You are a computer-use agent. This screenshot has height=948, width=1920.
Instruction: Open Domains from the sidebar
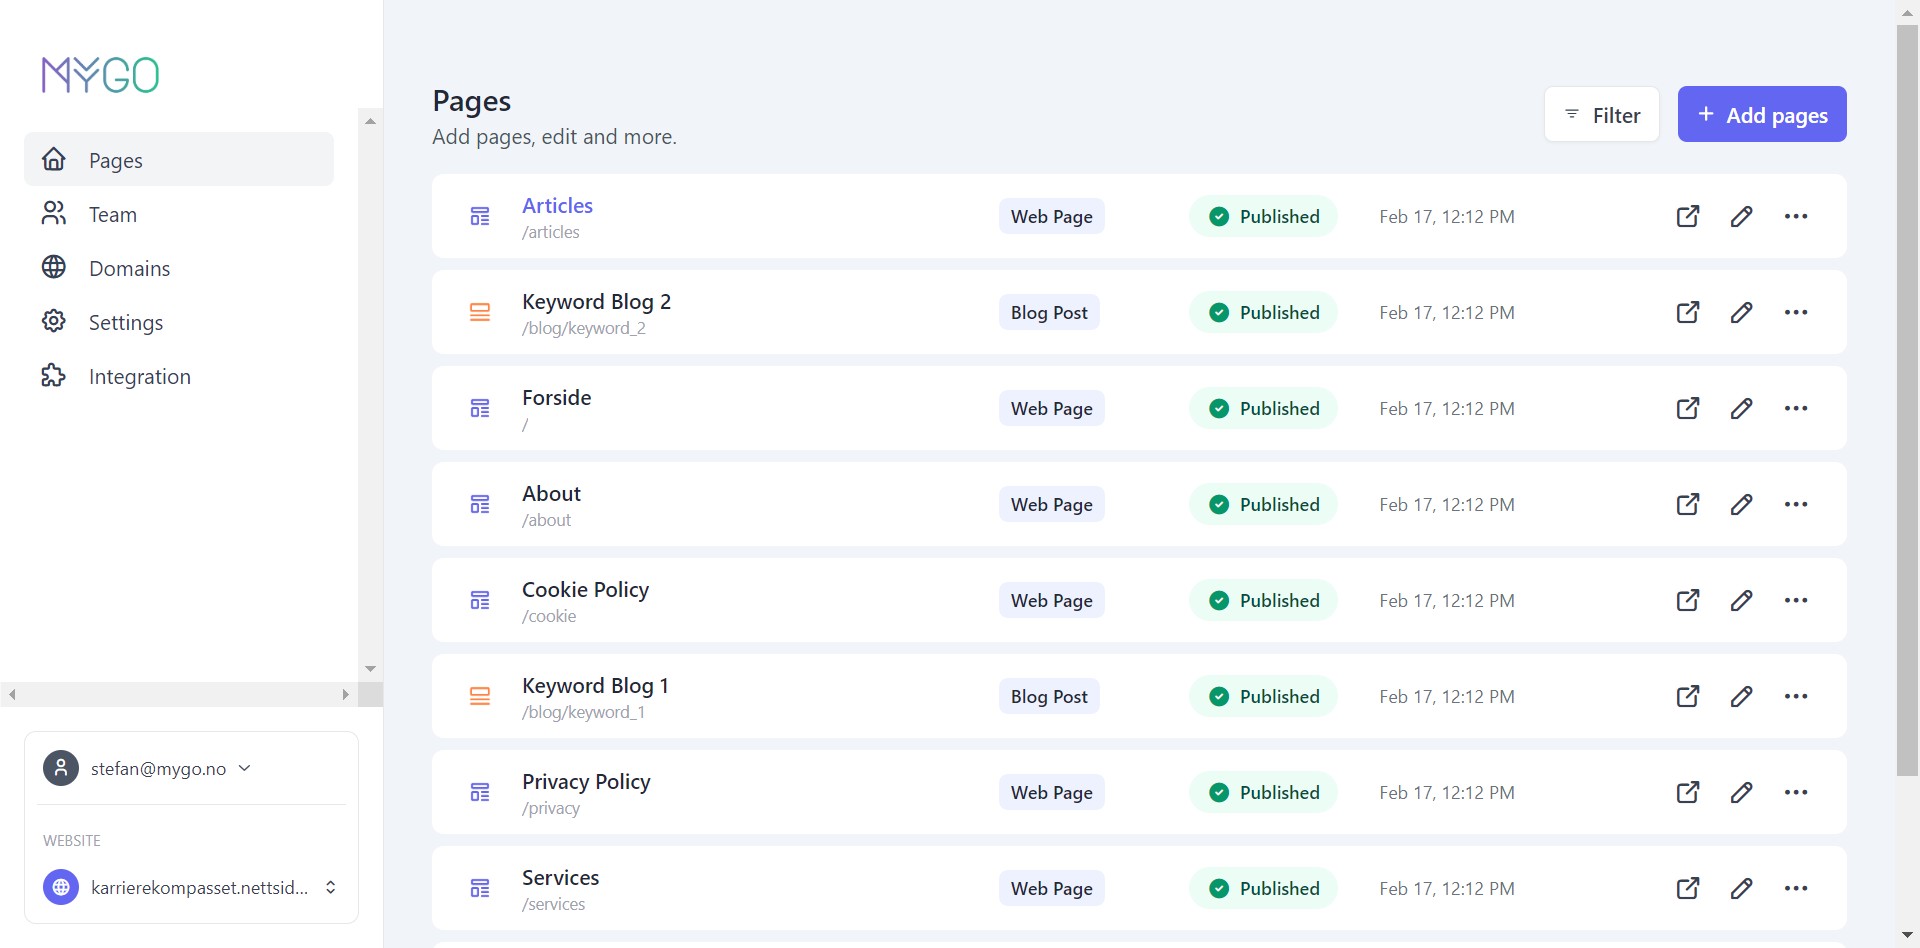coord(129,269)
